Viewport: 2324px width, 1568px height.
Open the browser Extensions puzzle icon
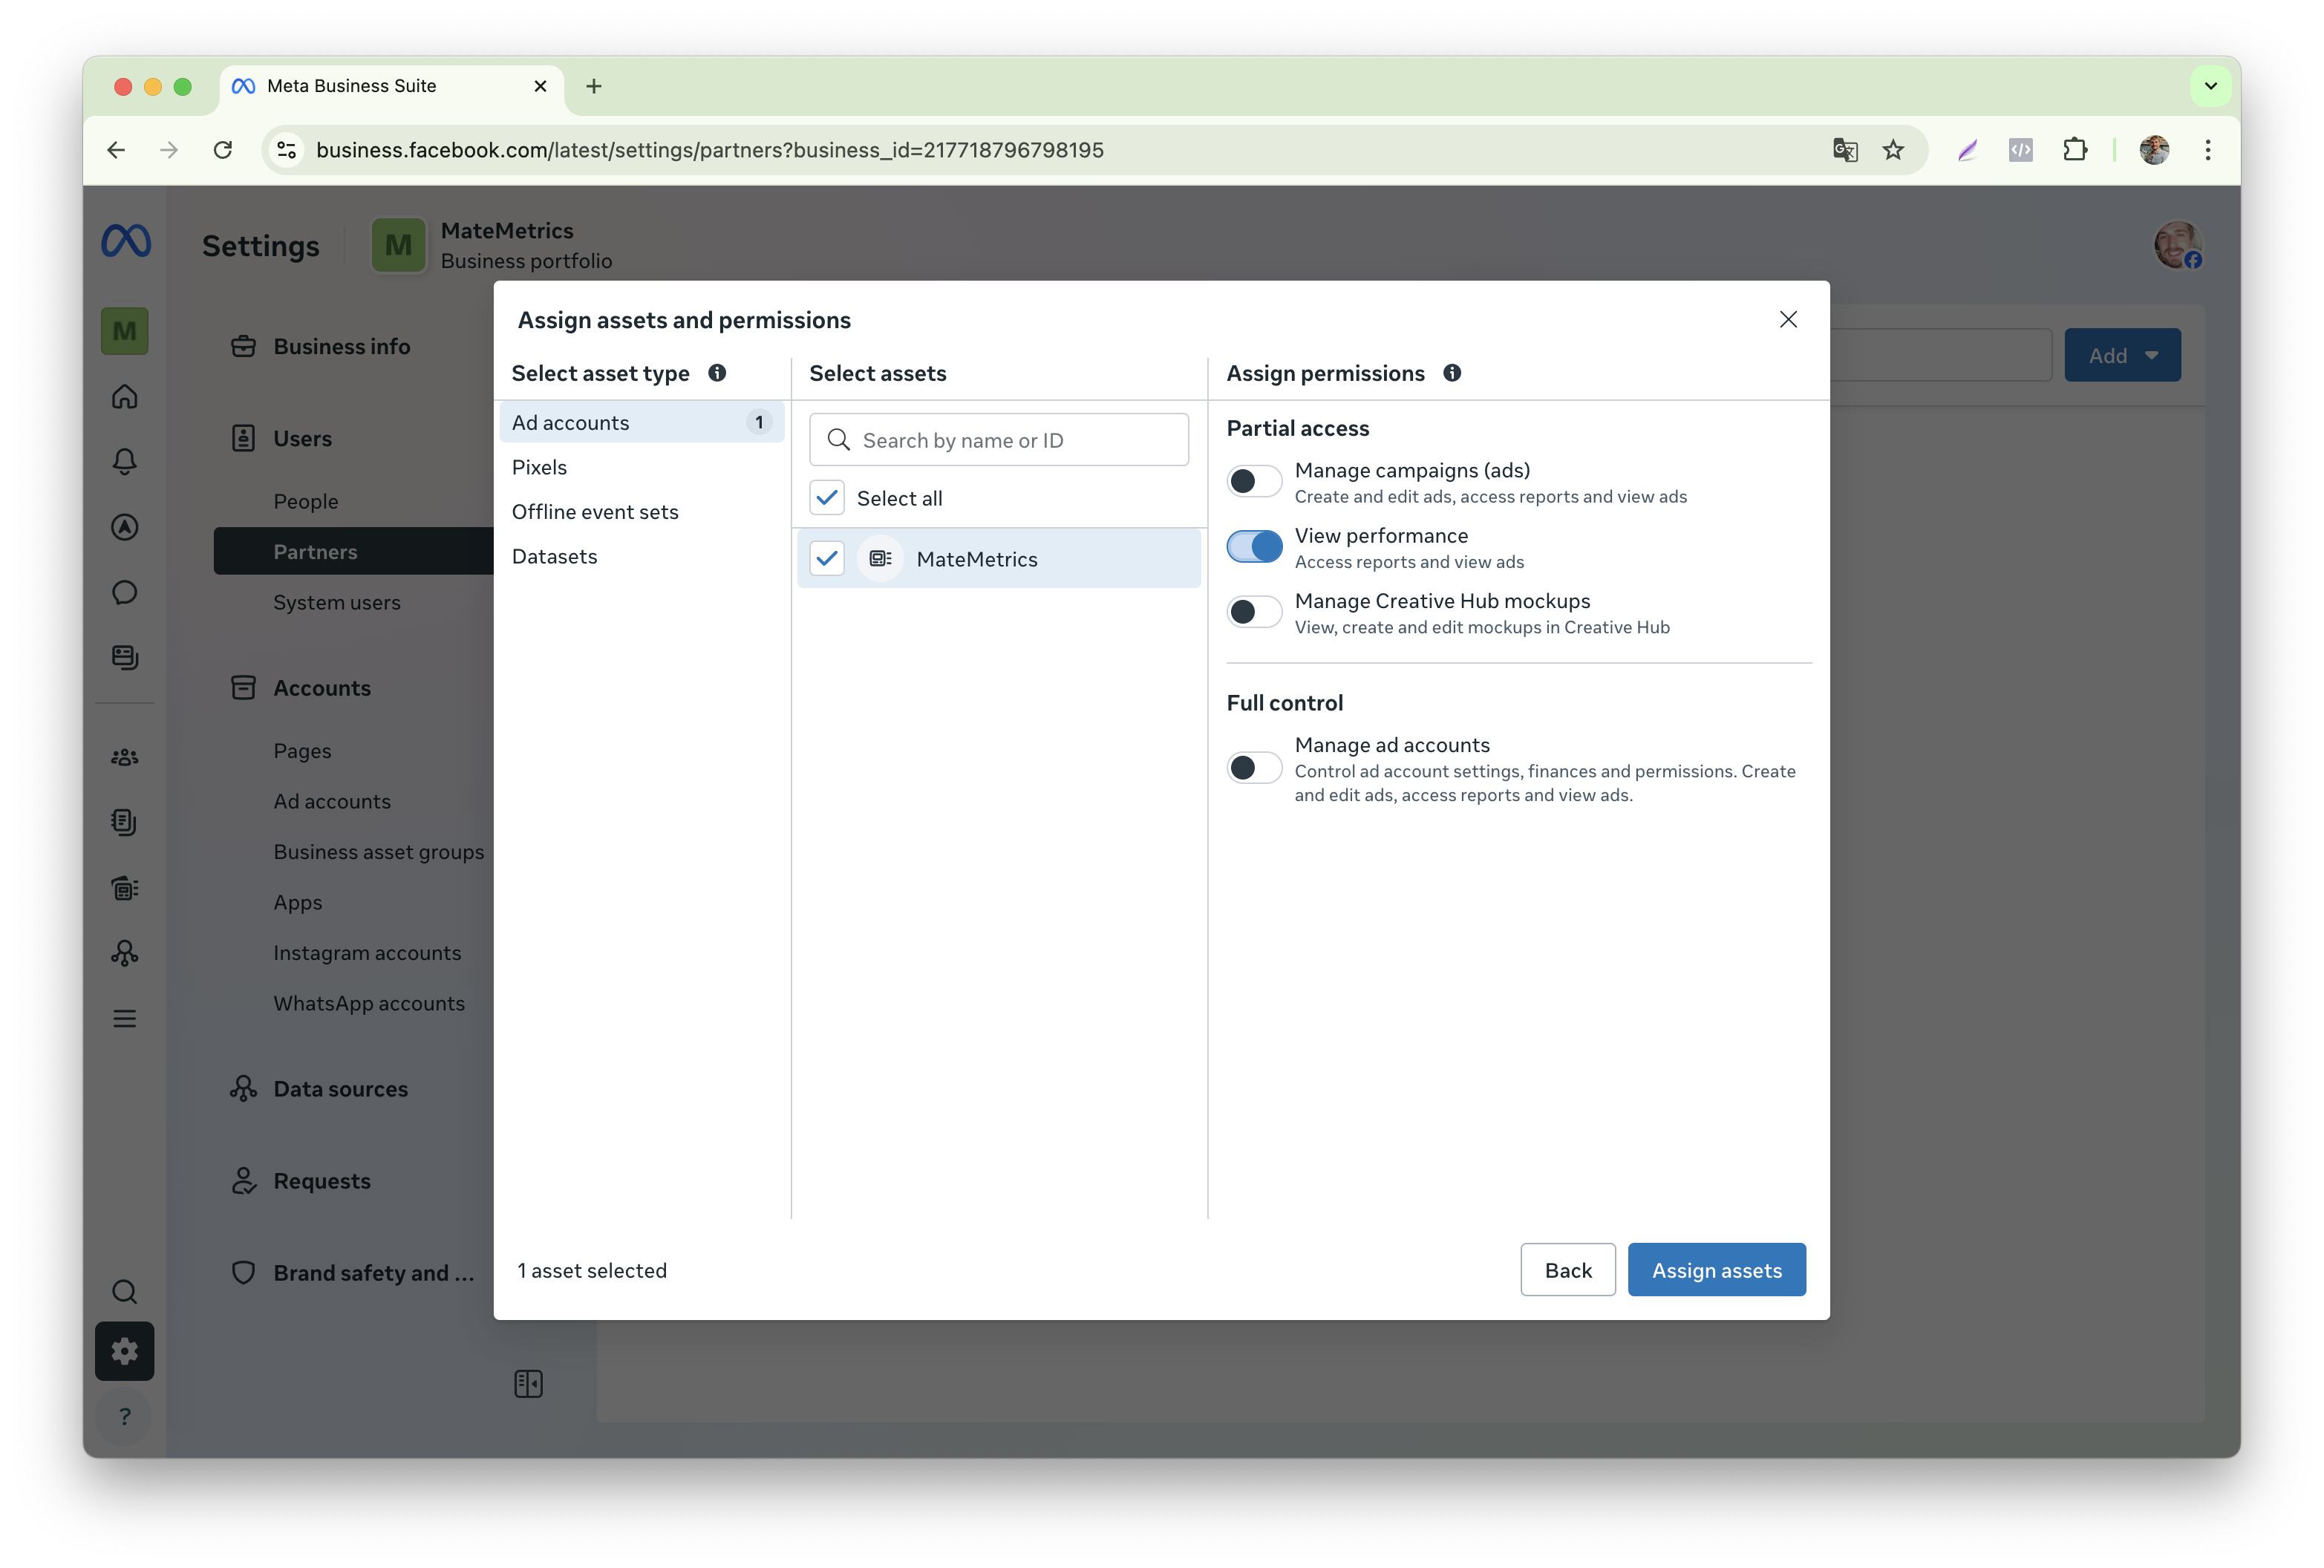point(2075,150)
